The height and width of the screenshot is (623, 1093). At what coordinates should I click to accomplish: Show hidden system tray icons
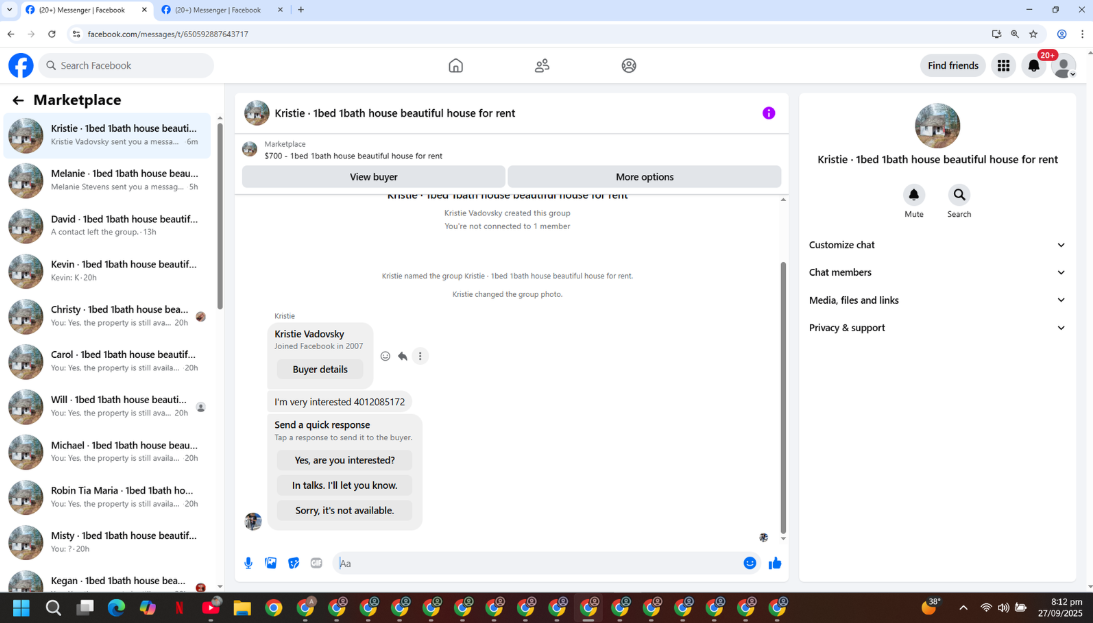[963, 608]
